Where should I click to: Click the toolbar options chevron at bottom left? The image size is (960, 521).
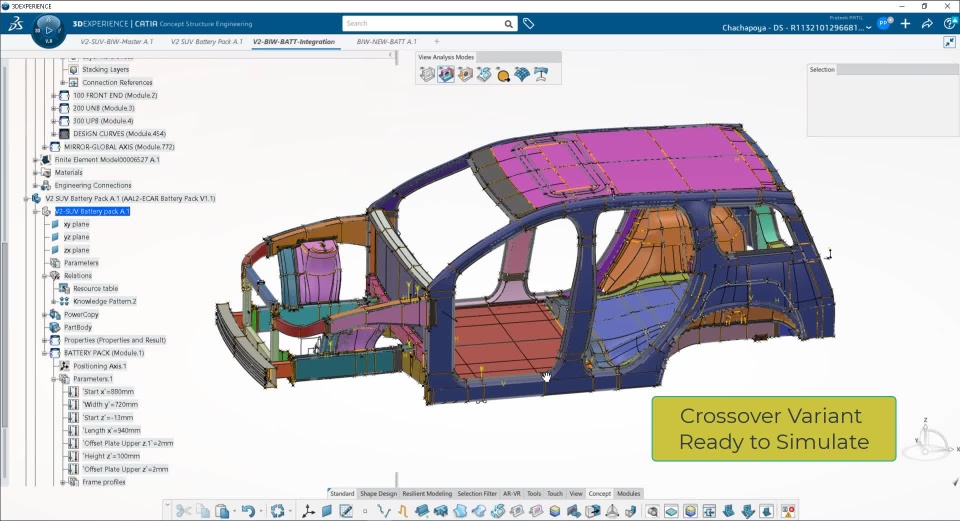click(x=167, y=506)
